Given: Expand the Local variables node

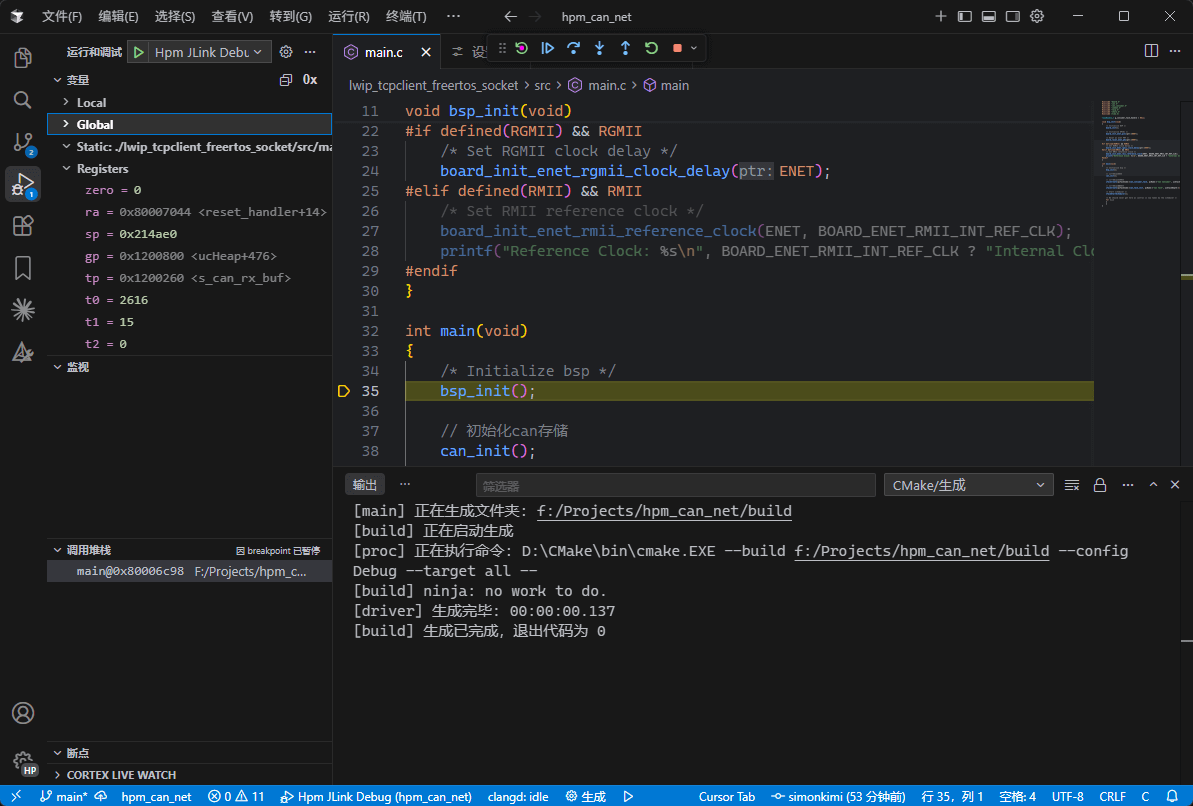Looking at the screenshot, I should tap(91, 103).
